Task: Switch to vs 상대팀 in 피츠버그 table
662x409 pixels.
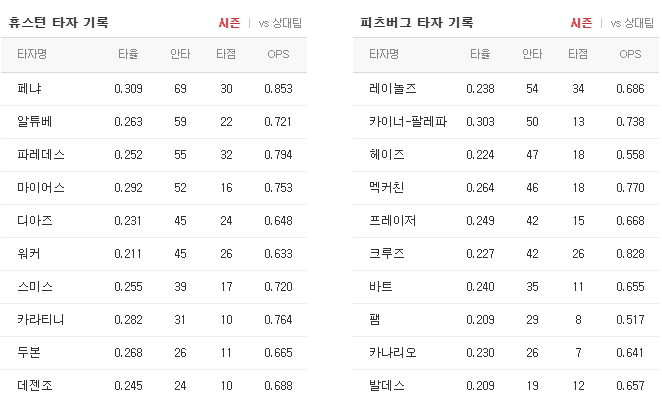Action: [632, 23]
